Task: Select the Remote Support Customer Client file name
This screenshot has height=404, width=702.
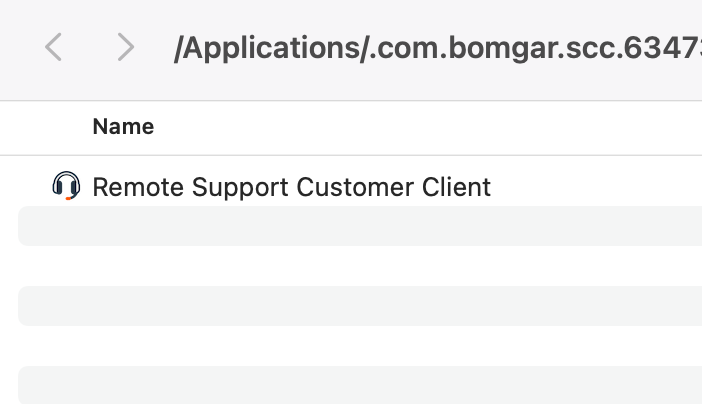Action: [x=291, y=187]
